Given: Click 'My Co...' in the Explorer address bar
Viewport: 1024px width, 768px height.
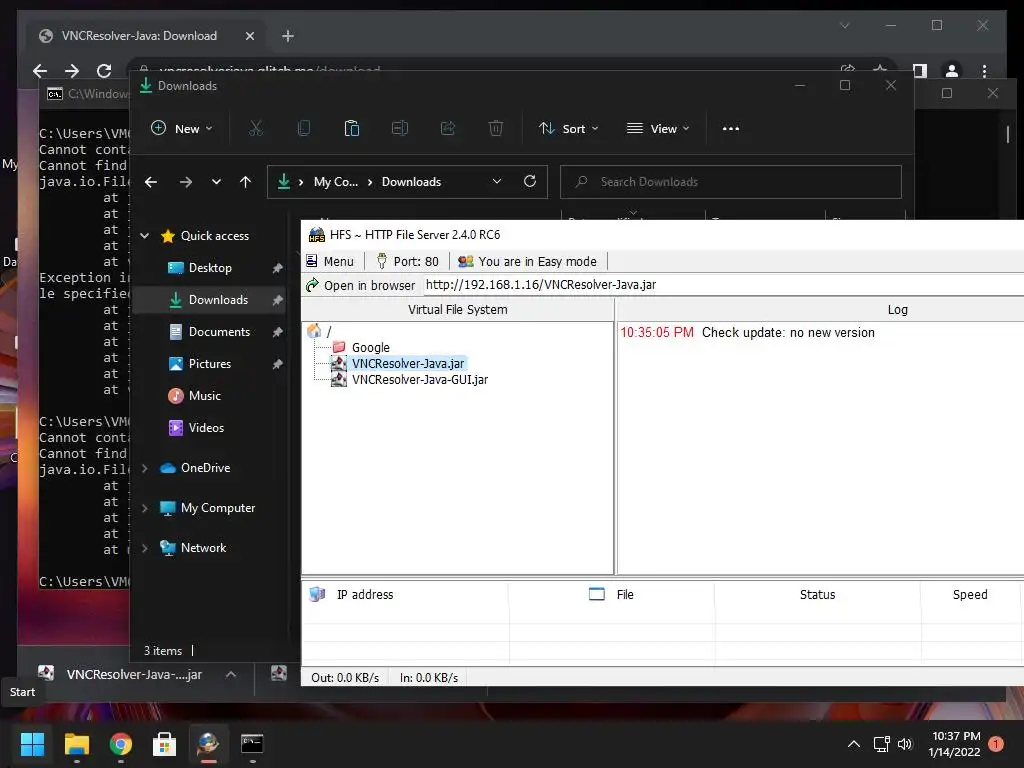Looking at the screenshot, I should tap(336, 182).
